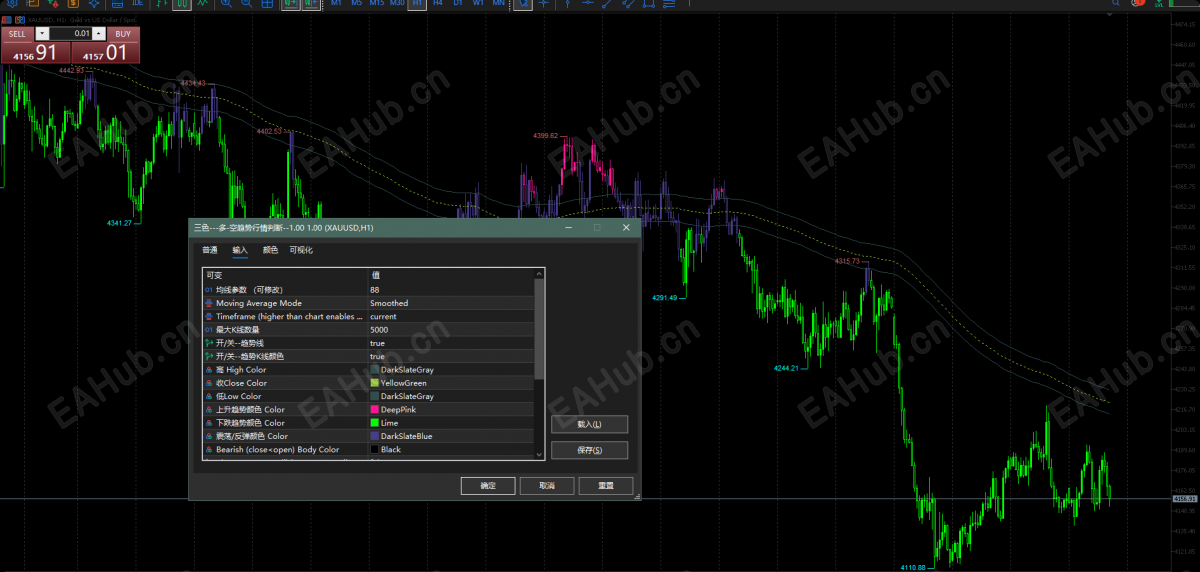Open the red notification icon

point(1140,4)
